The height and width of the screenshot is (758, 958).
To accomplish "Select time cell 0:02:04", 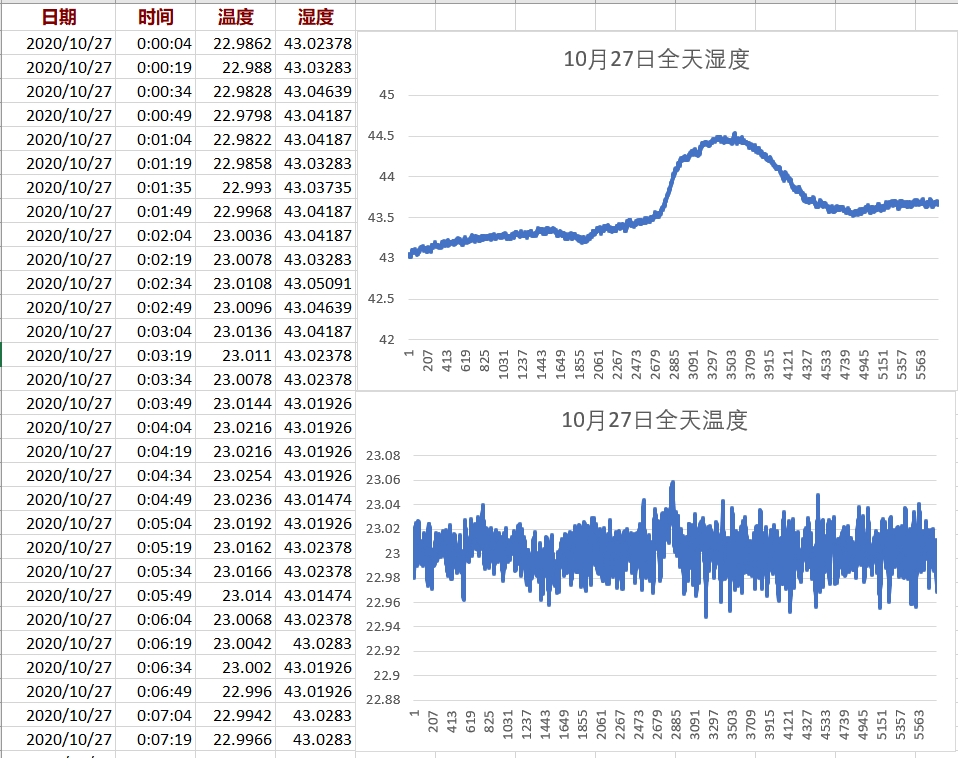I will (156, 236).
